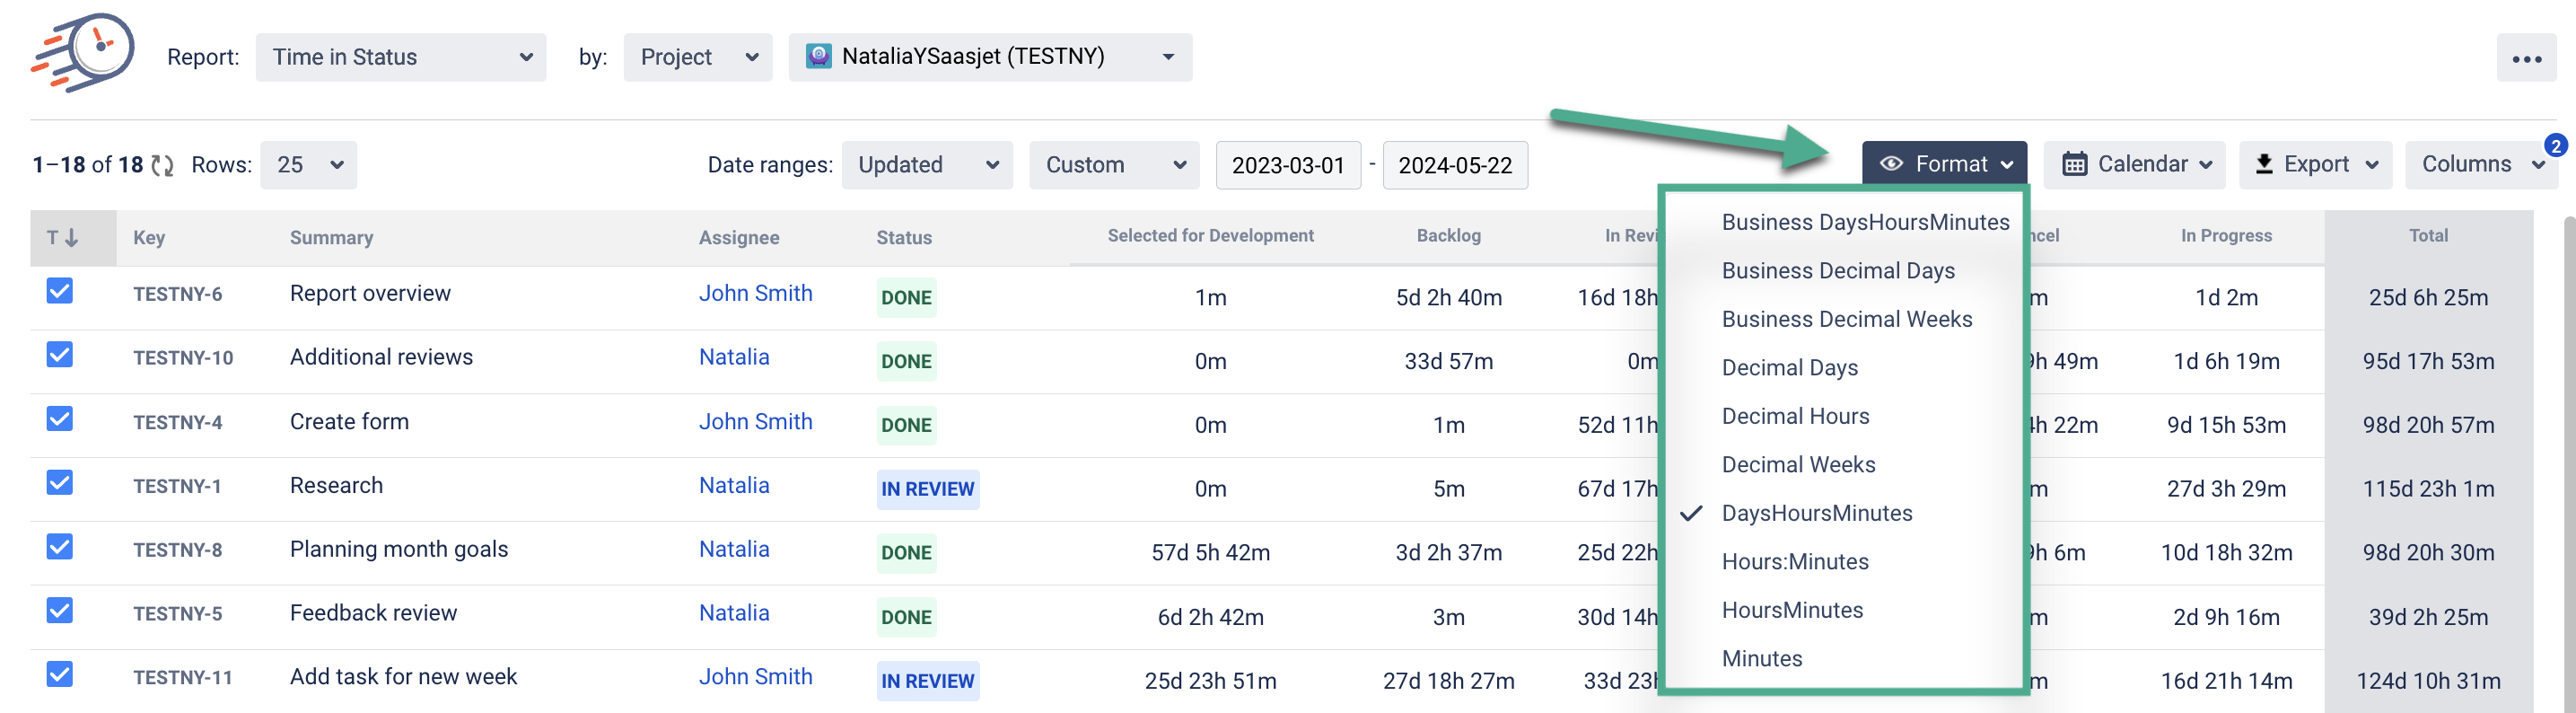2576x713 pixels.
Task: Open the three-dots more options menu
Action: [2526, 59]
